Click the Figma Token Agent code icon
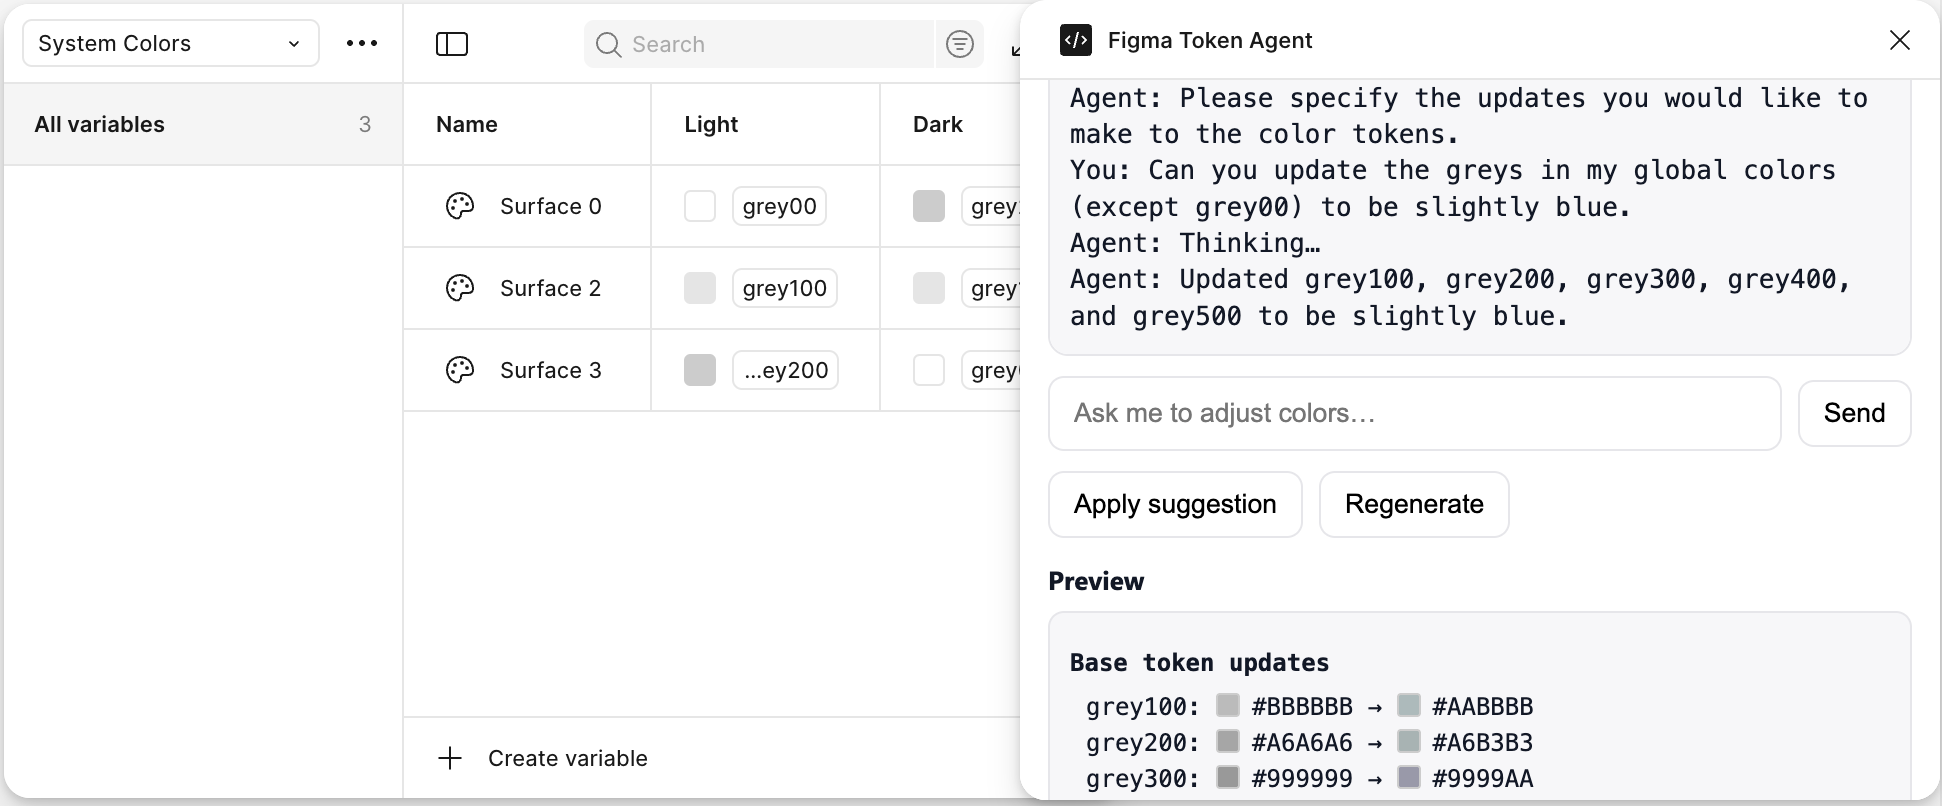This screenshot has width=1942, height=806. pos(1076,41)
